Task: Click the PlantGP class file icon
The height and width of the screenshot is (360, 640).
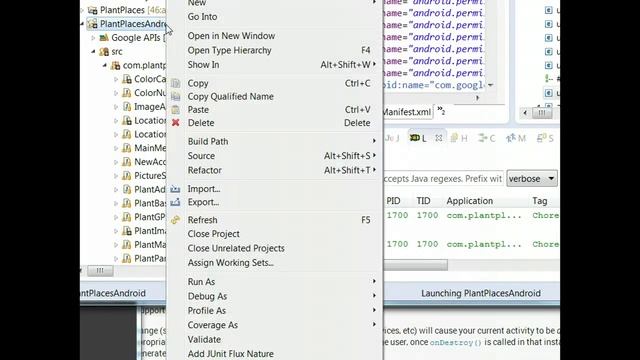Action: [x=127, y=217]
